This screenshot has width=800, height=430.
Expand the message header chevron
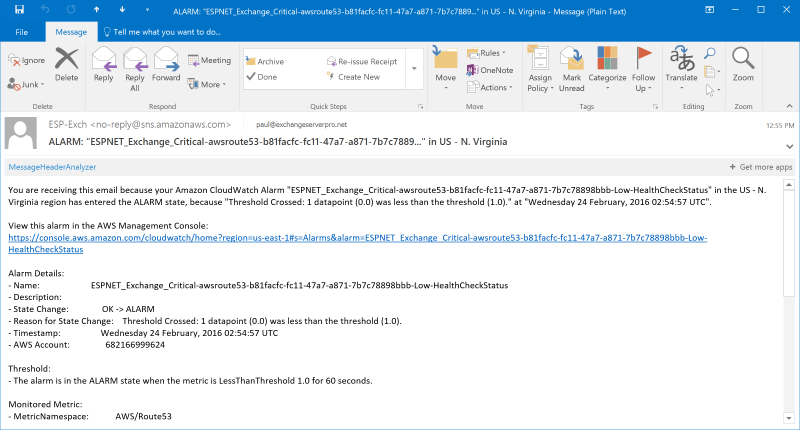(x=789, y=146)
